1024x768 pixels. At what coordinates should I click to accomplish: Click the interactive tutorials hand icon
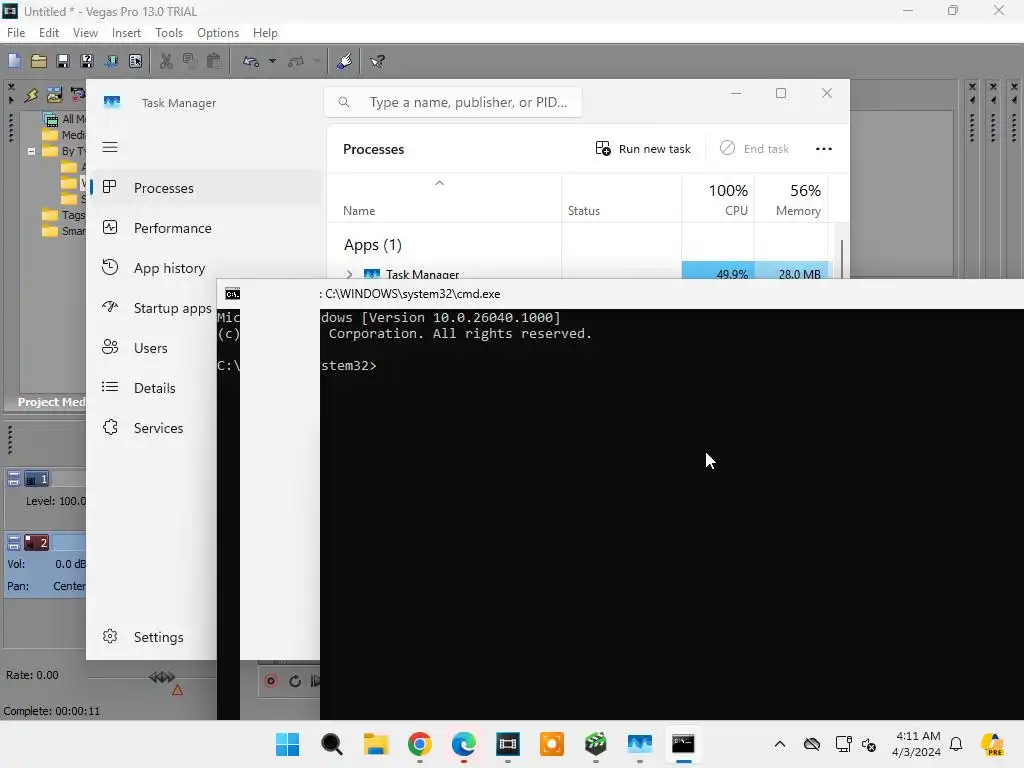pyautogui.click(x=344, y=61)
